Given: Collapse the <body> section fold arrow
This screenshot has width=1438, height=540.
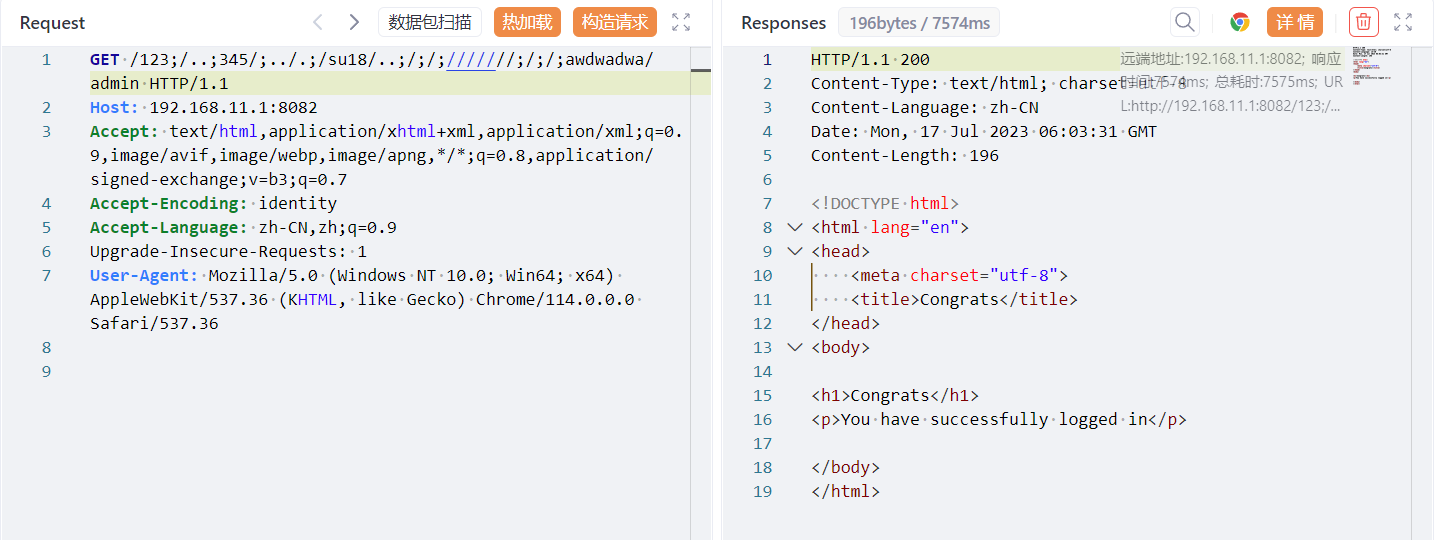Looking at the screenshot, I should coord(794,348).
